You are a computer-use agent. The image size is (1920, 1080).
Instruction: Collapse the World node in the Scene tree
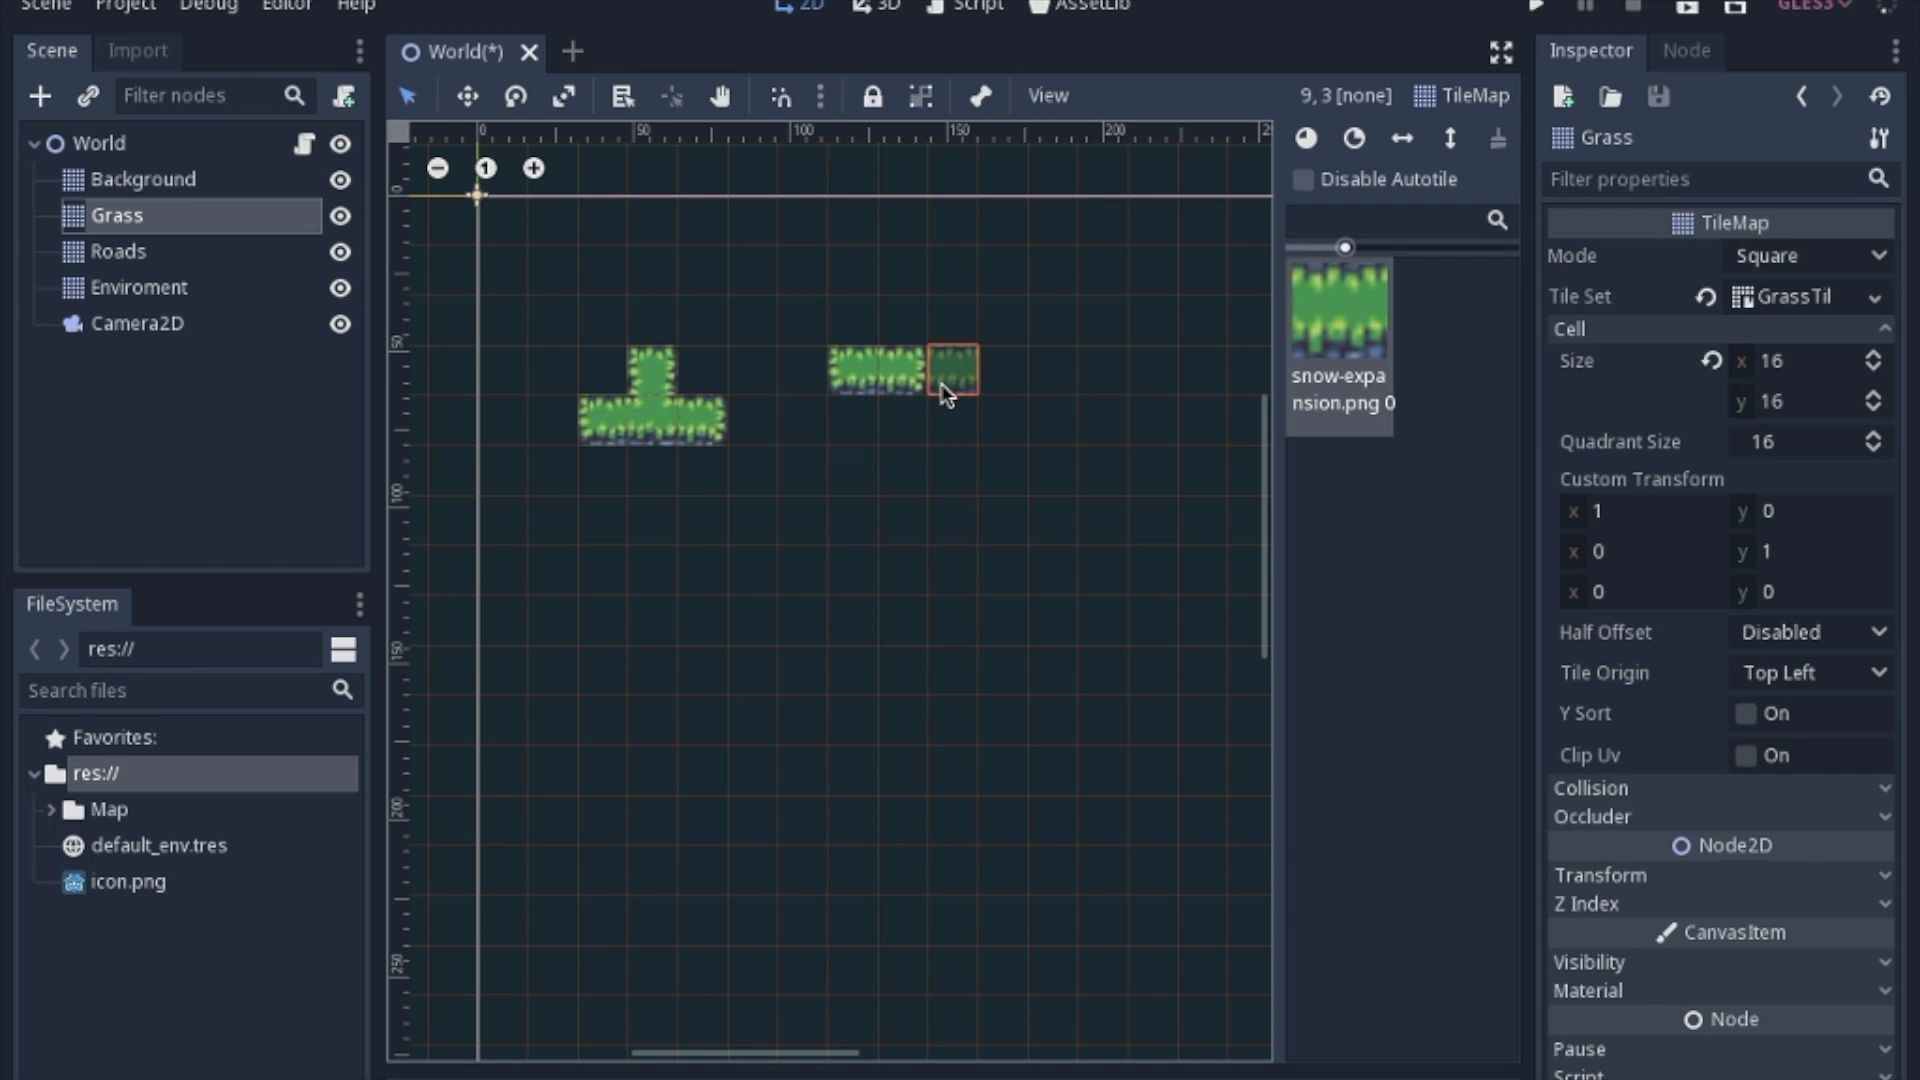[x=33, y=143]
